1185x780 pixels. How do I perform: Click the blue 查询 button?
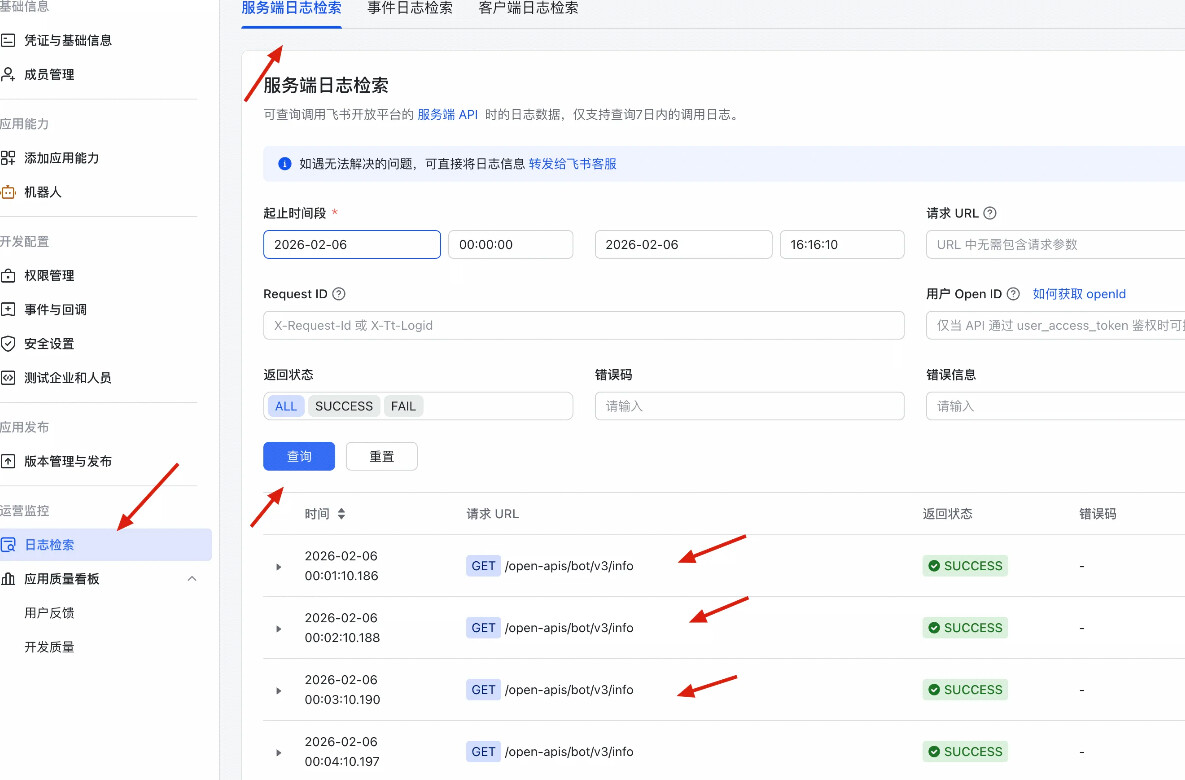[299, 456]
